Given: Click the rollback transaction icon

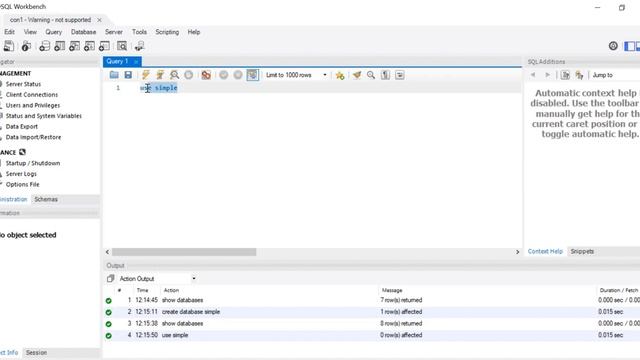Looking at the screenshot, I should pyautogui.click(x=238, y=75).
